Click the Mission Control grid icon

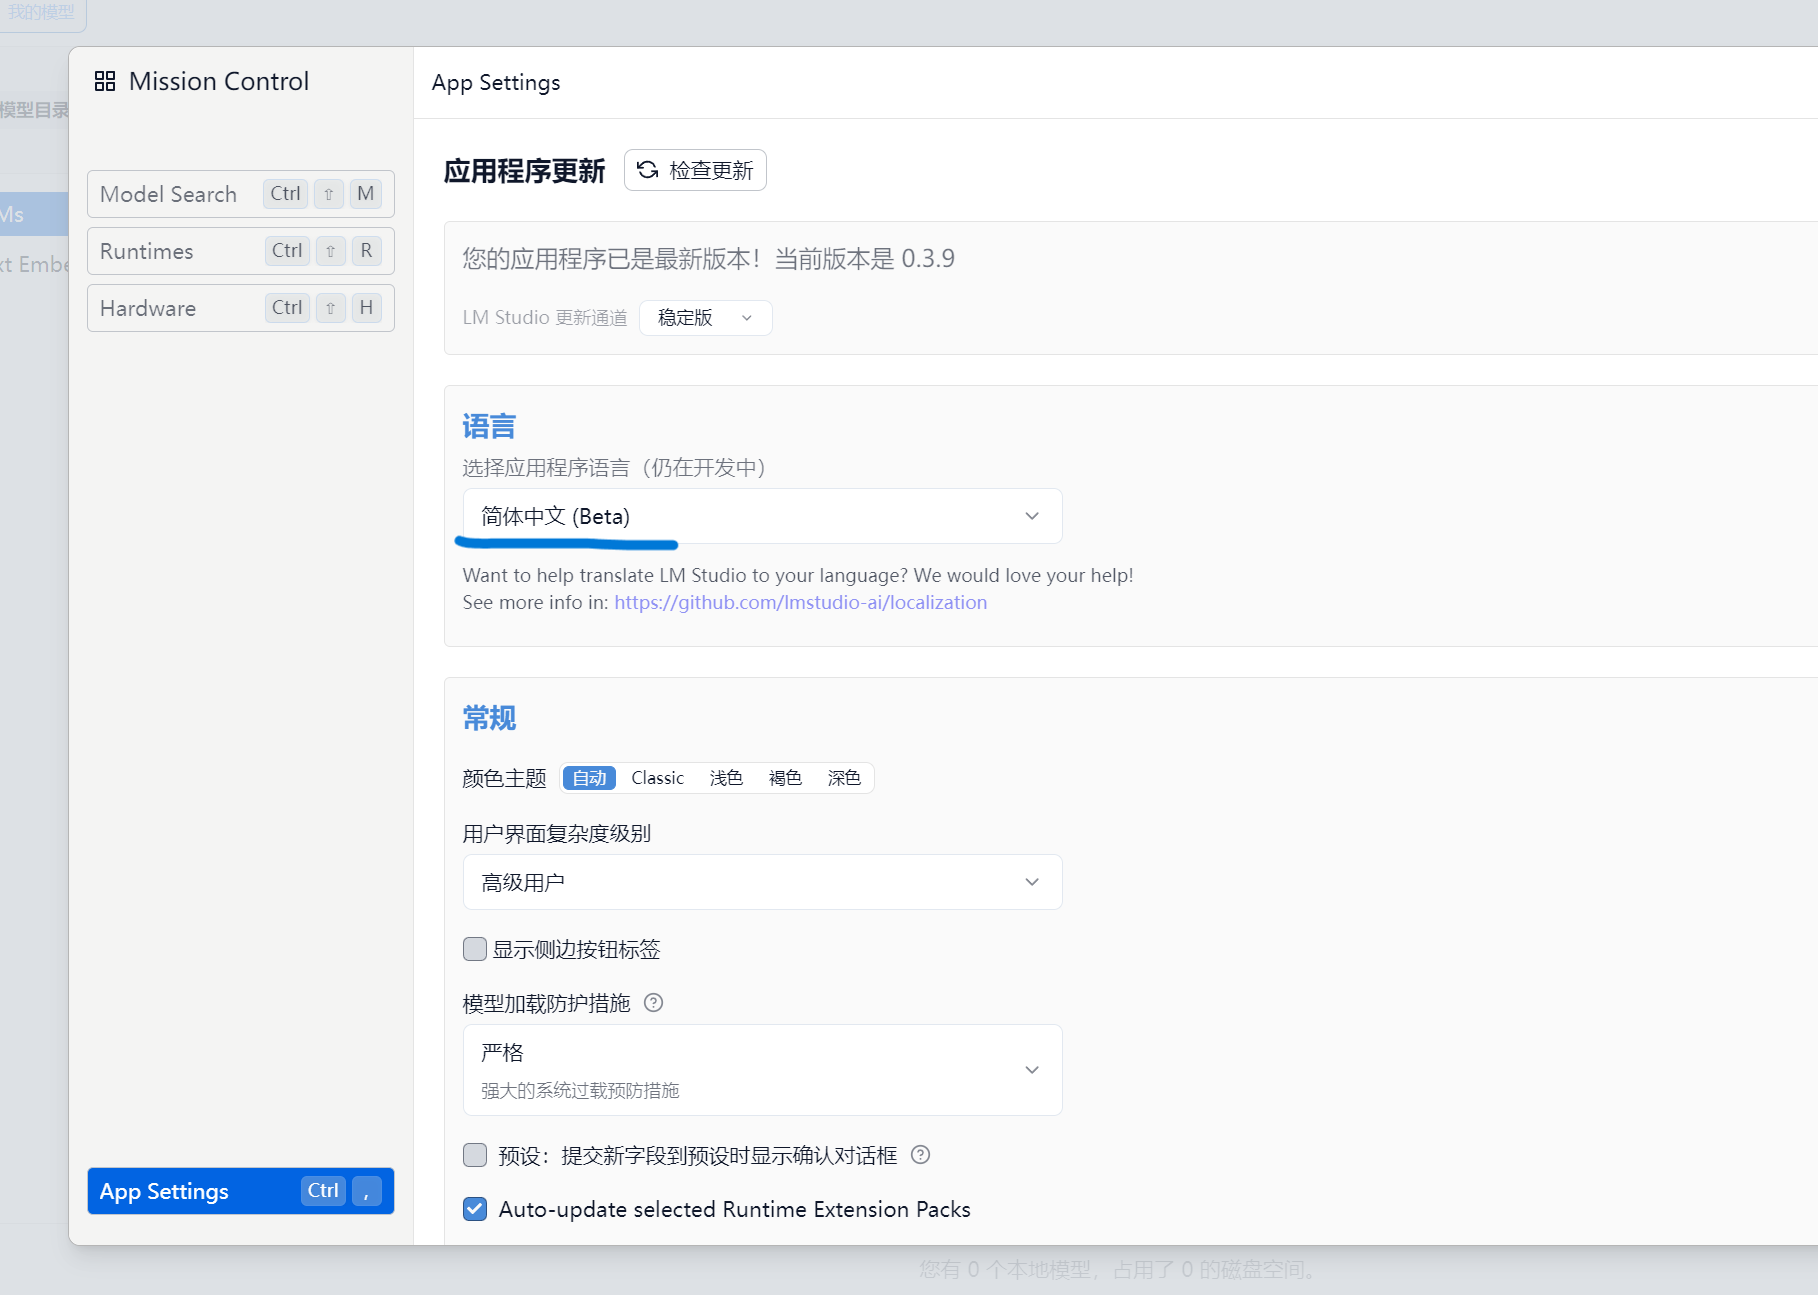105,81
